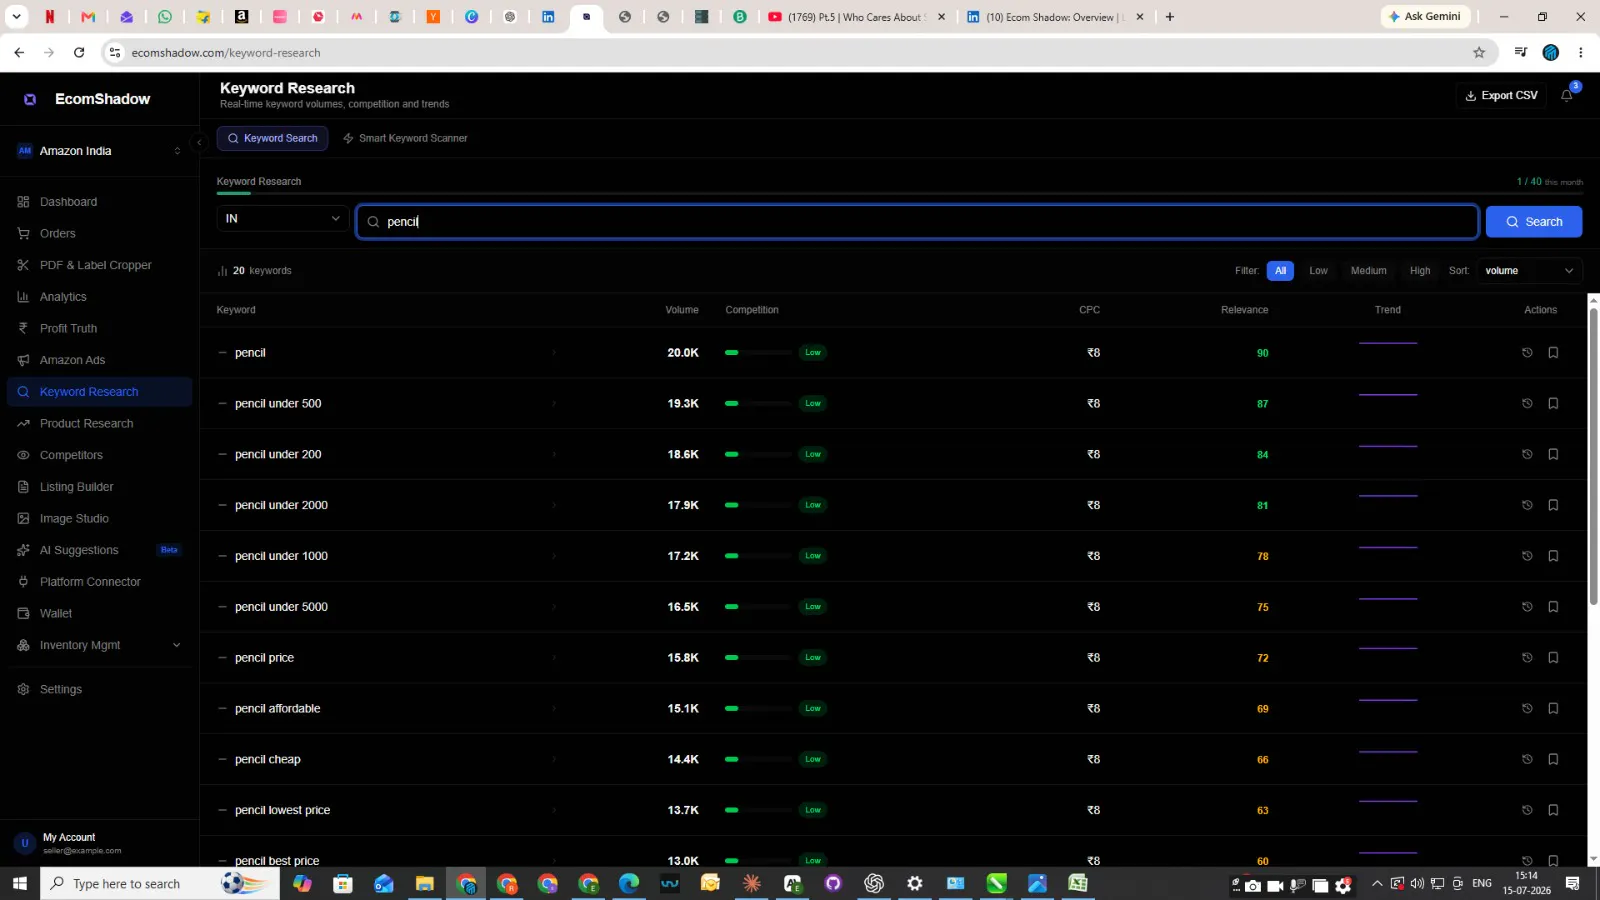The height and width of the screenshot is (900, 1600).
Task: Bookmark the 'pencil under 2000' keyword
Action: pos(1553,506)
